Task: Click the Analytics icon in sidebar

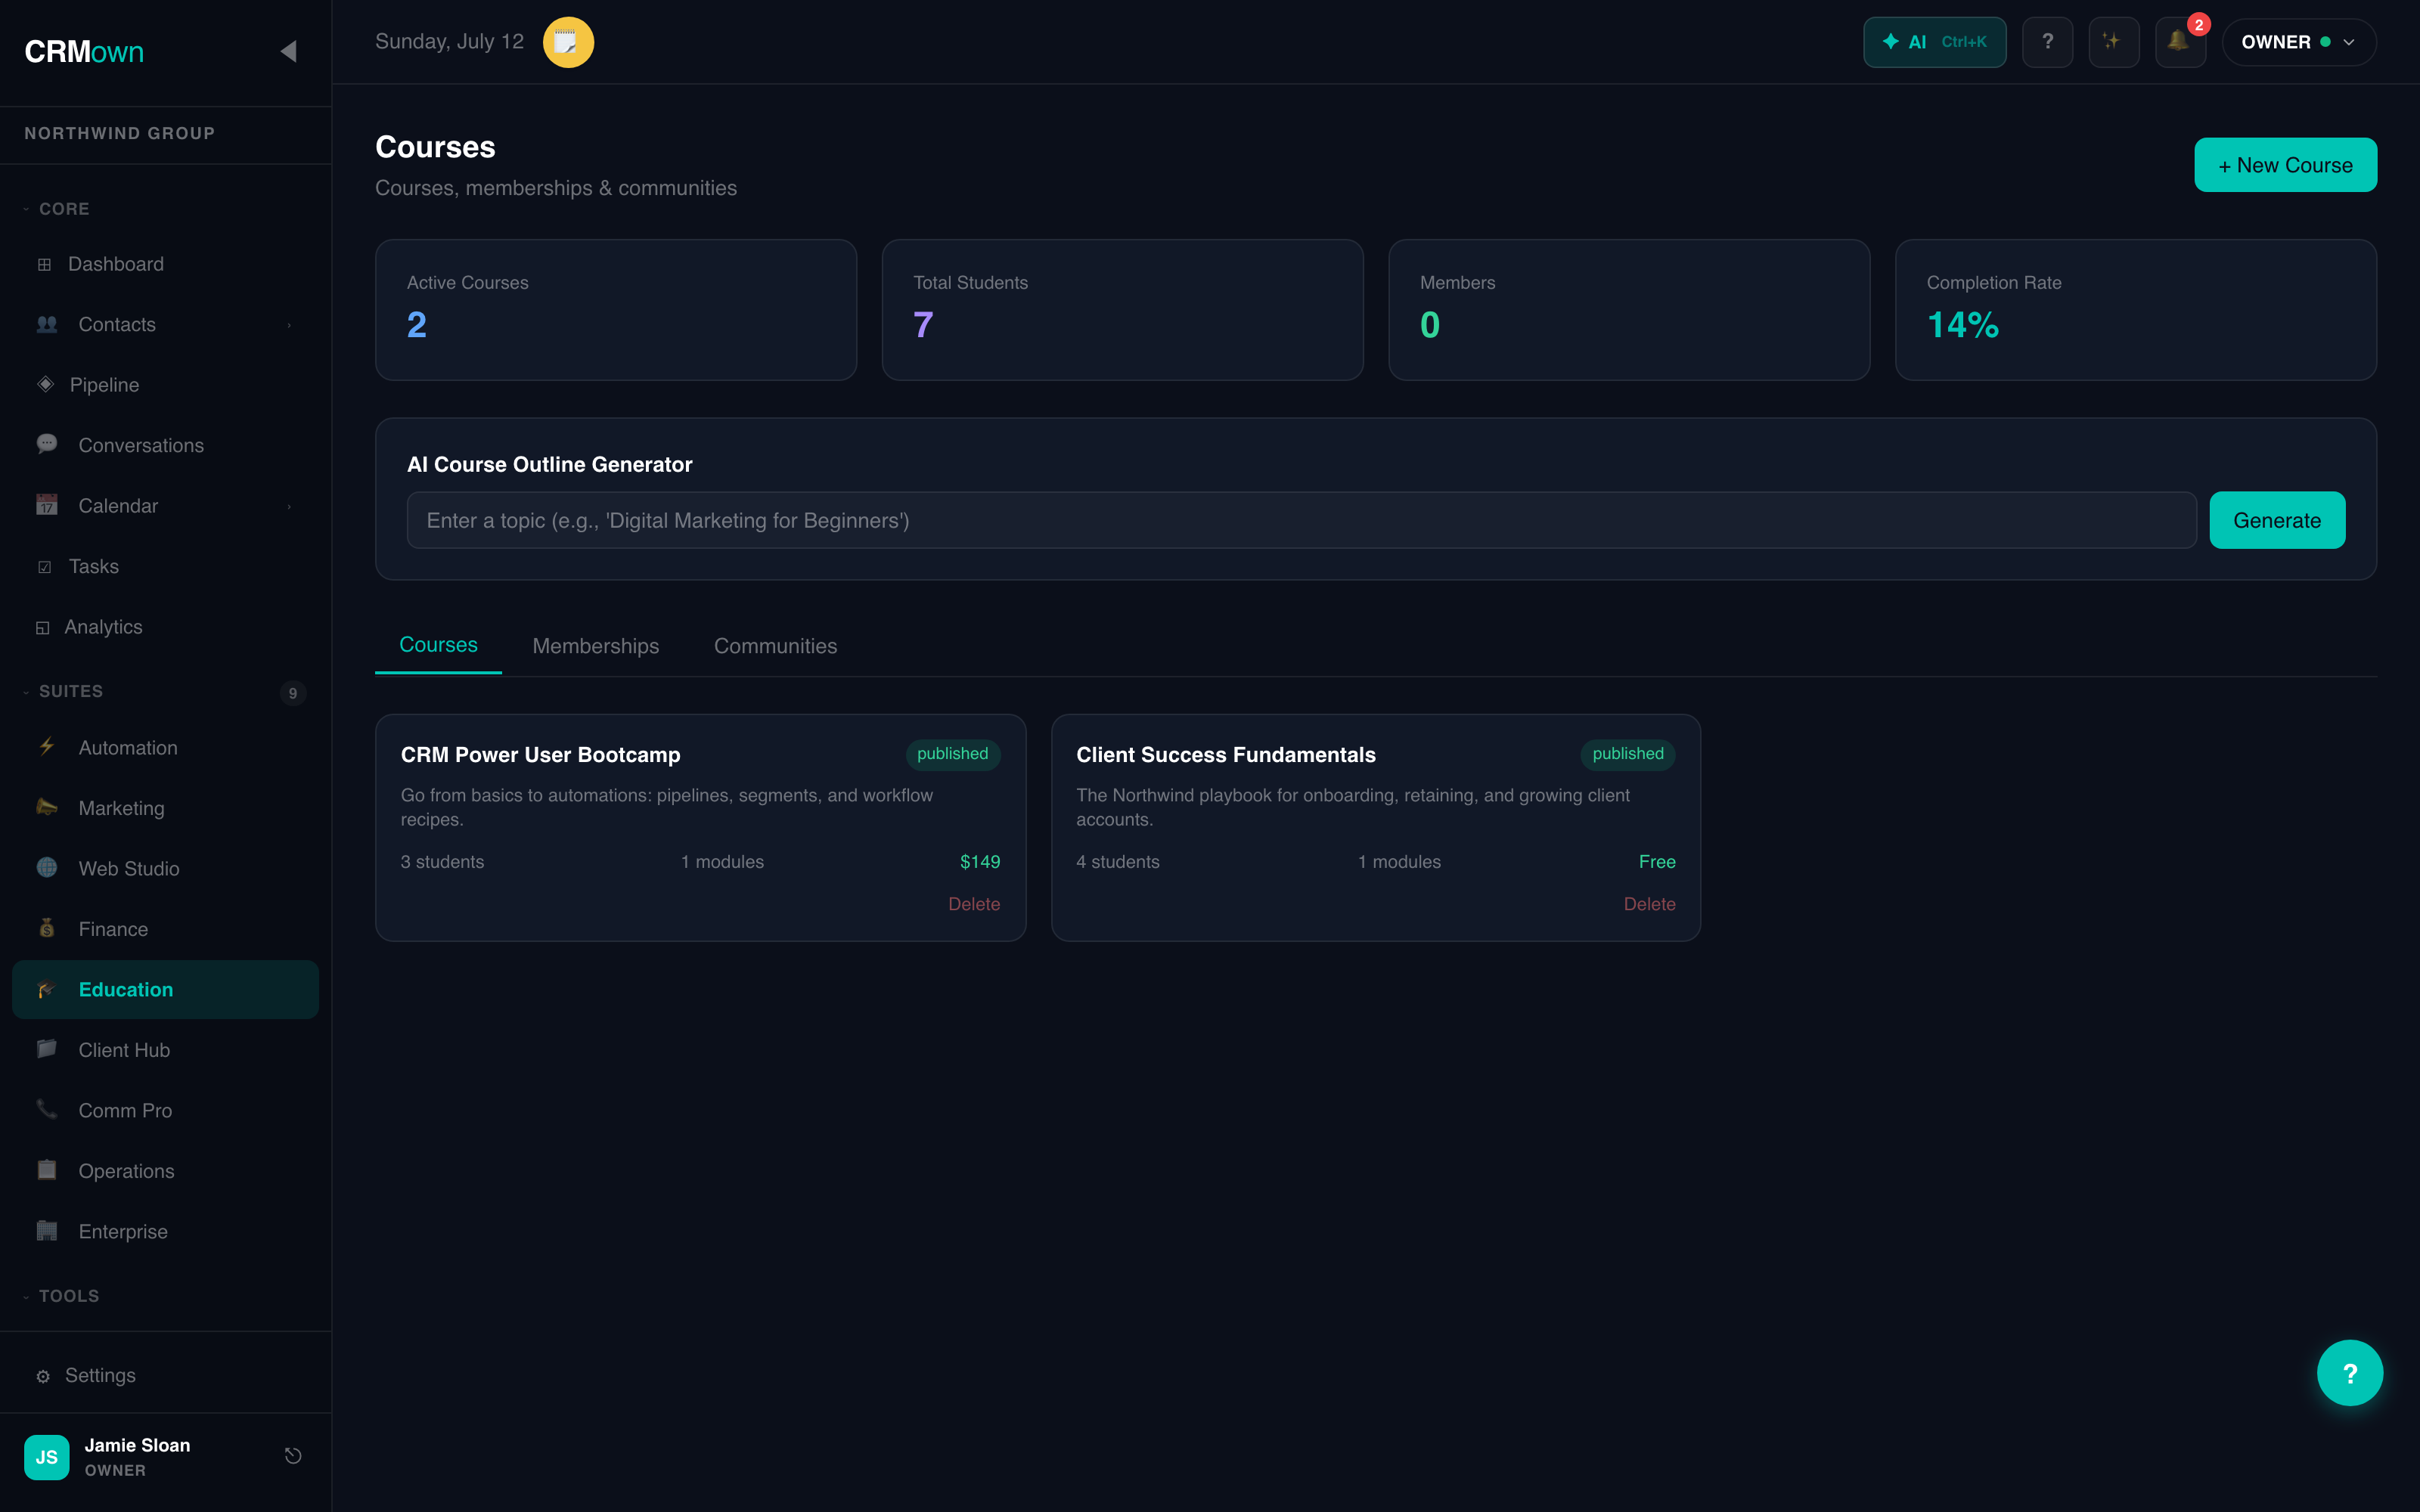Action: coord(43,628)
